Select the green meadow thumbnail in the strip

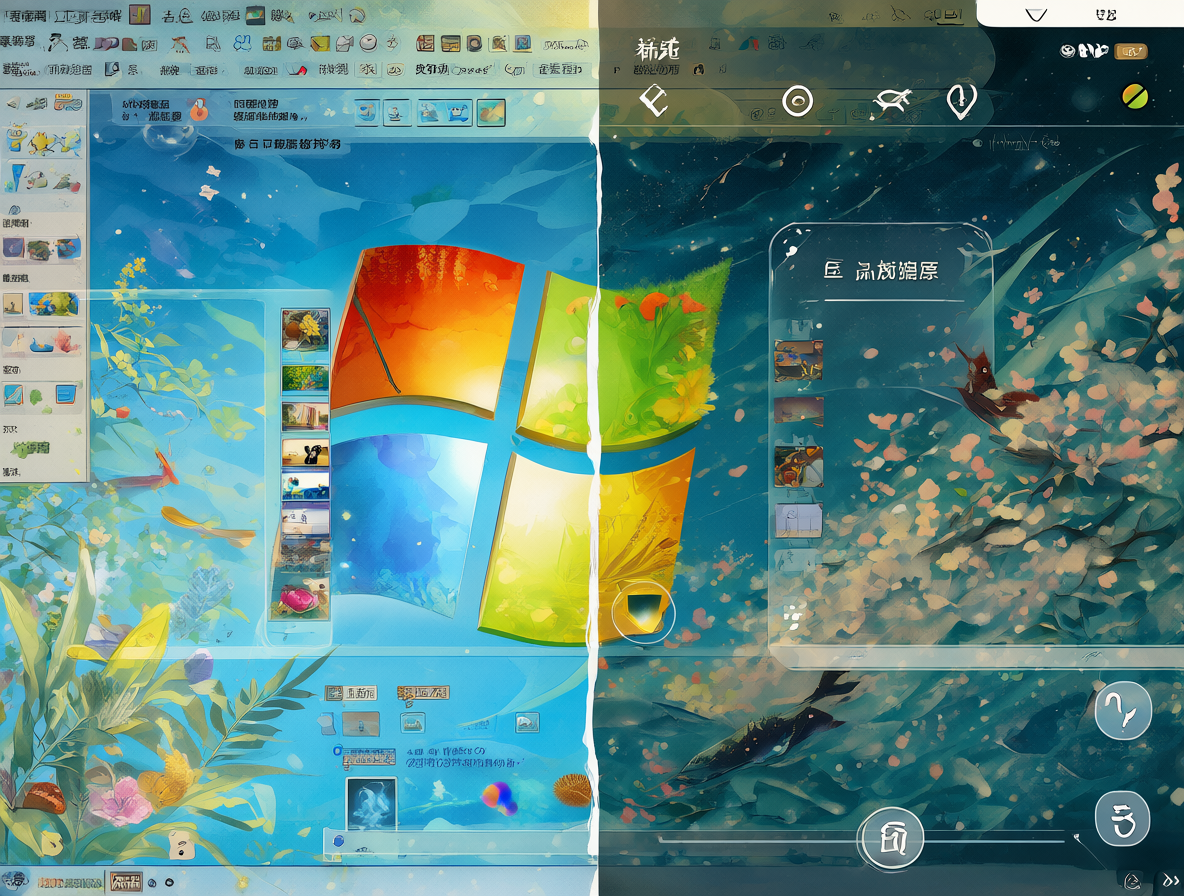(305, 378)
